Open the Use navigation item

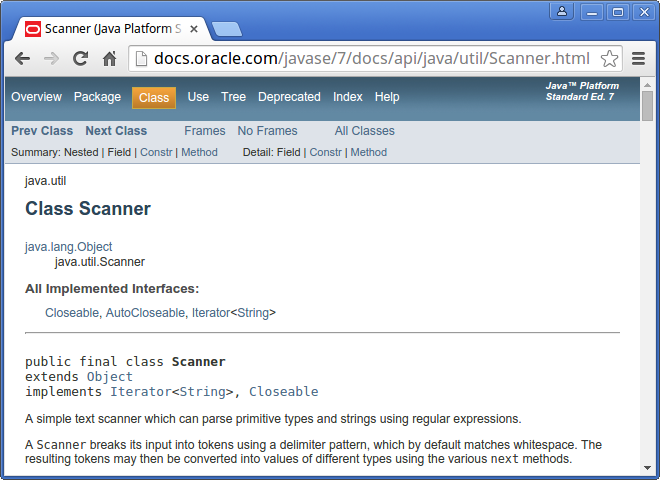point(198,97)
